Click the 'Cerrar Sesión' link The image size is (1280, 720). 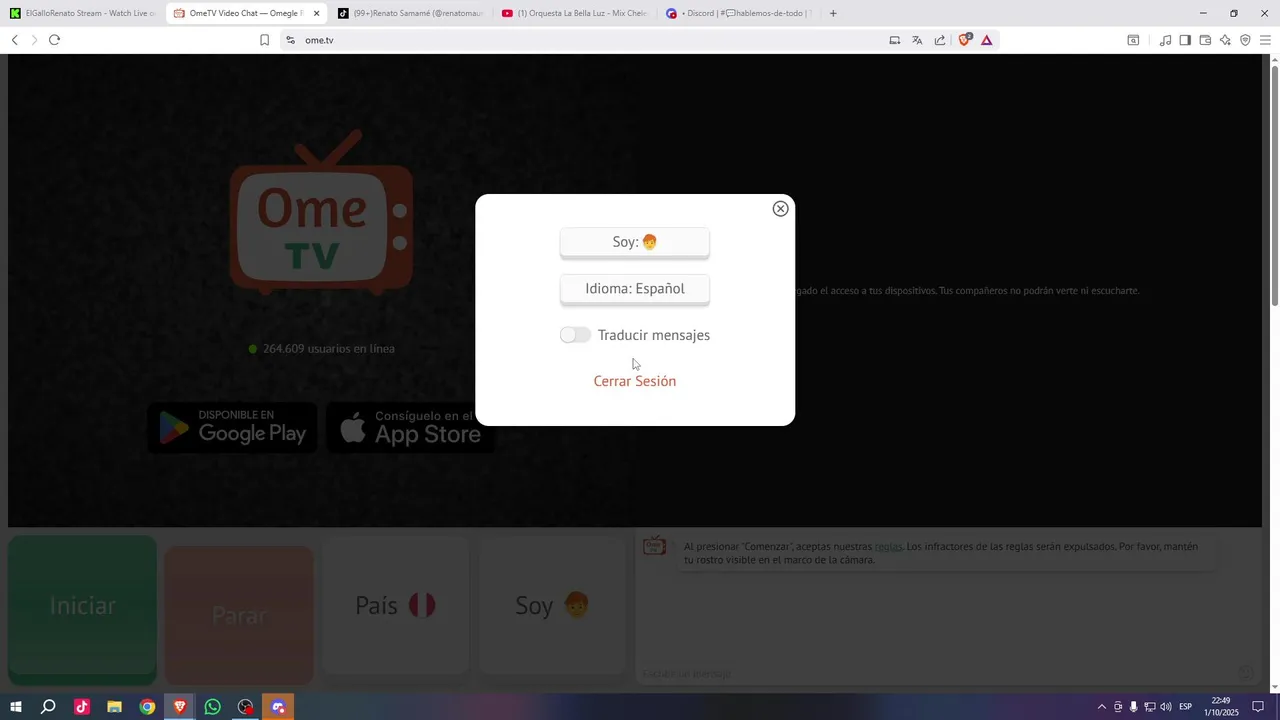[635, 381]
